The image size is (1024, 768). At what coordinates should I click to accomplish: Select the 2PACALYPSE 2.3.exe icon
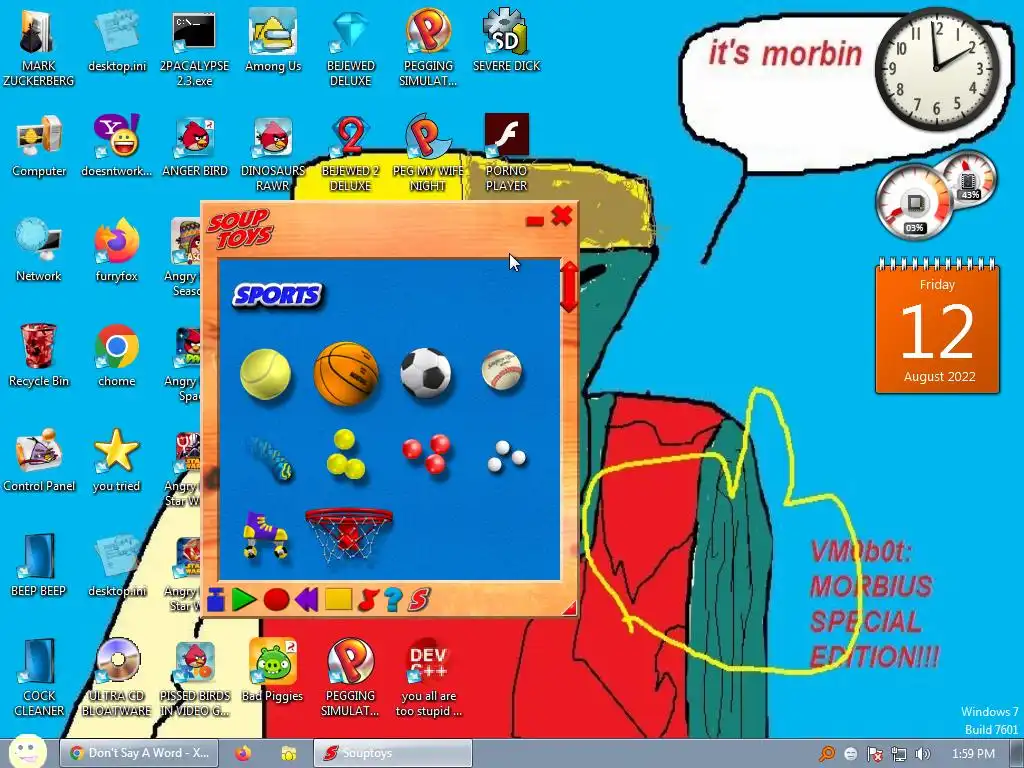(194, 49)
